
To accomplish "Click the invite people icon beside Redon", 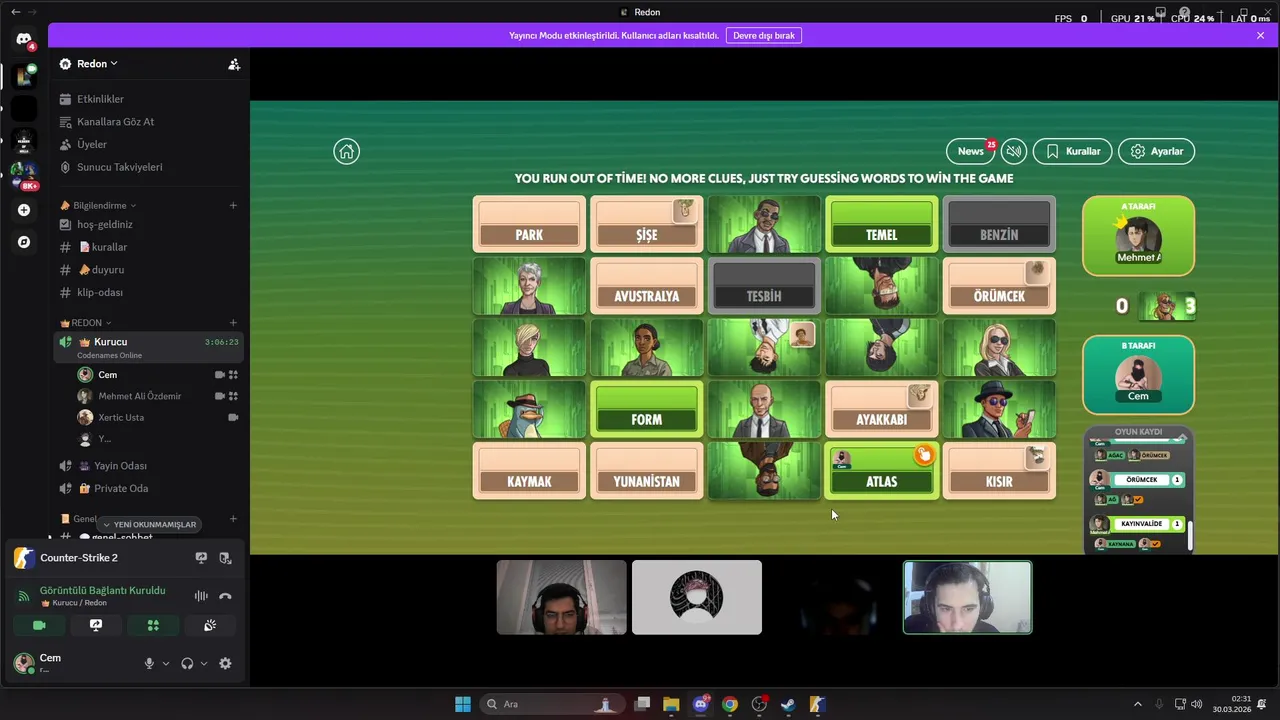I will (x=234, y=64).
